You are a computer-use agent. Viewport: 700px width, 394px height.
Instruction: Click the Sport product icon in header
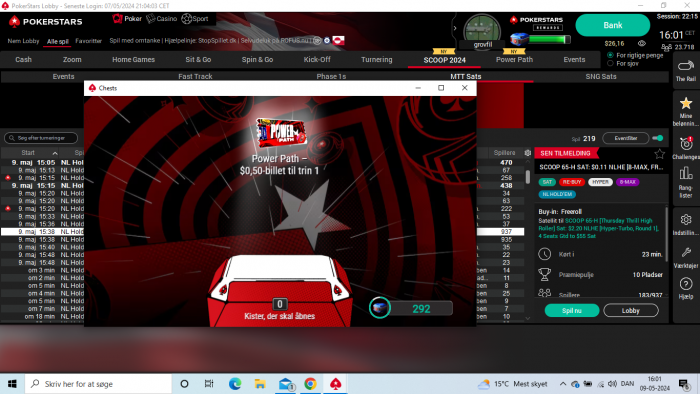187,18
